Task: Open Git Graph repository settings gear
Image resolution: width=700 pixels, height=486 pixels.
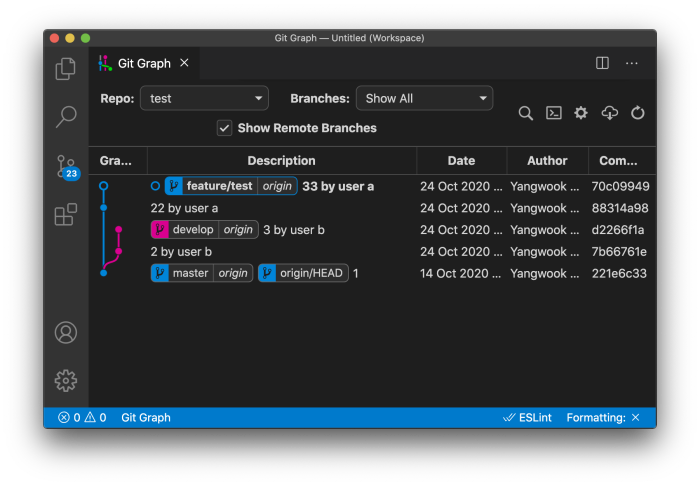Action: point(581,113)
